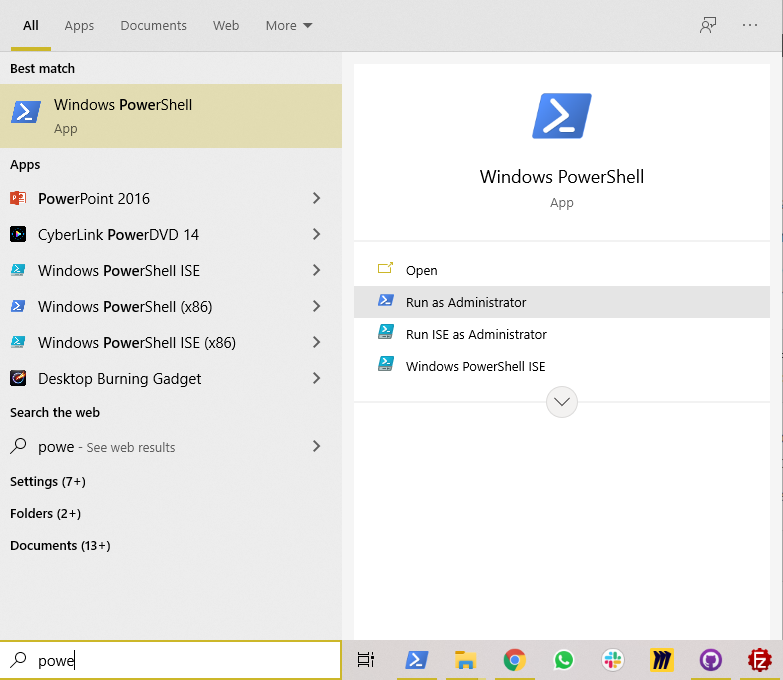Switch to the Apps tab
783x680 pixels.
(x=79, y=25)
